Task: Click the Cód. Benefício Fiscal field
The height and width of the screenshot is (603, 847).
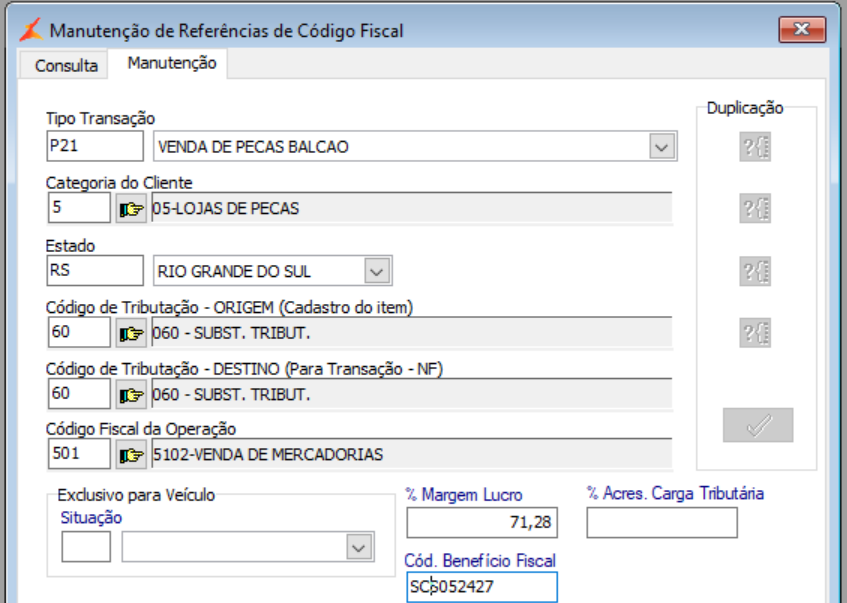Action: (x=482, y=587)
